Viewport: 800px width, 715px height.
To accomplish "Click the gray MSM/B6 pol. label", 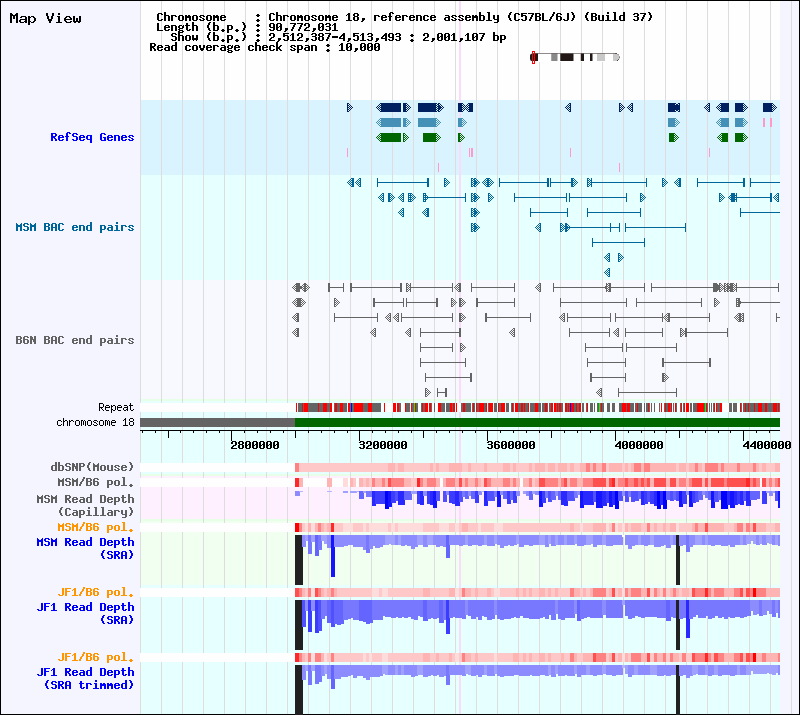I will click(x=95, y=482).
